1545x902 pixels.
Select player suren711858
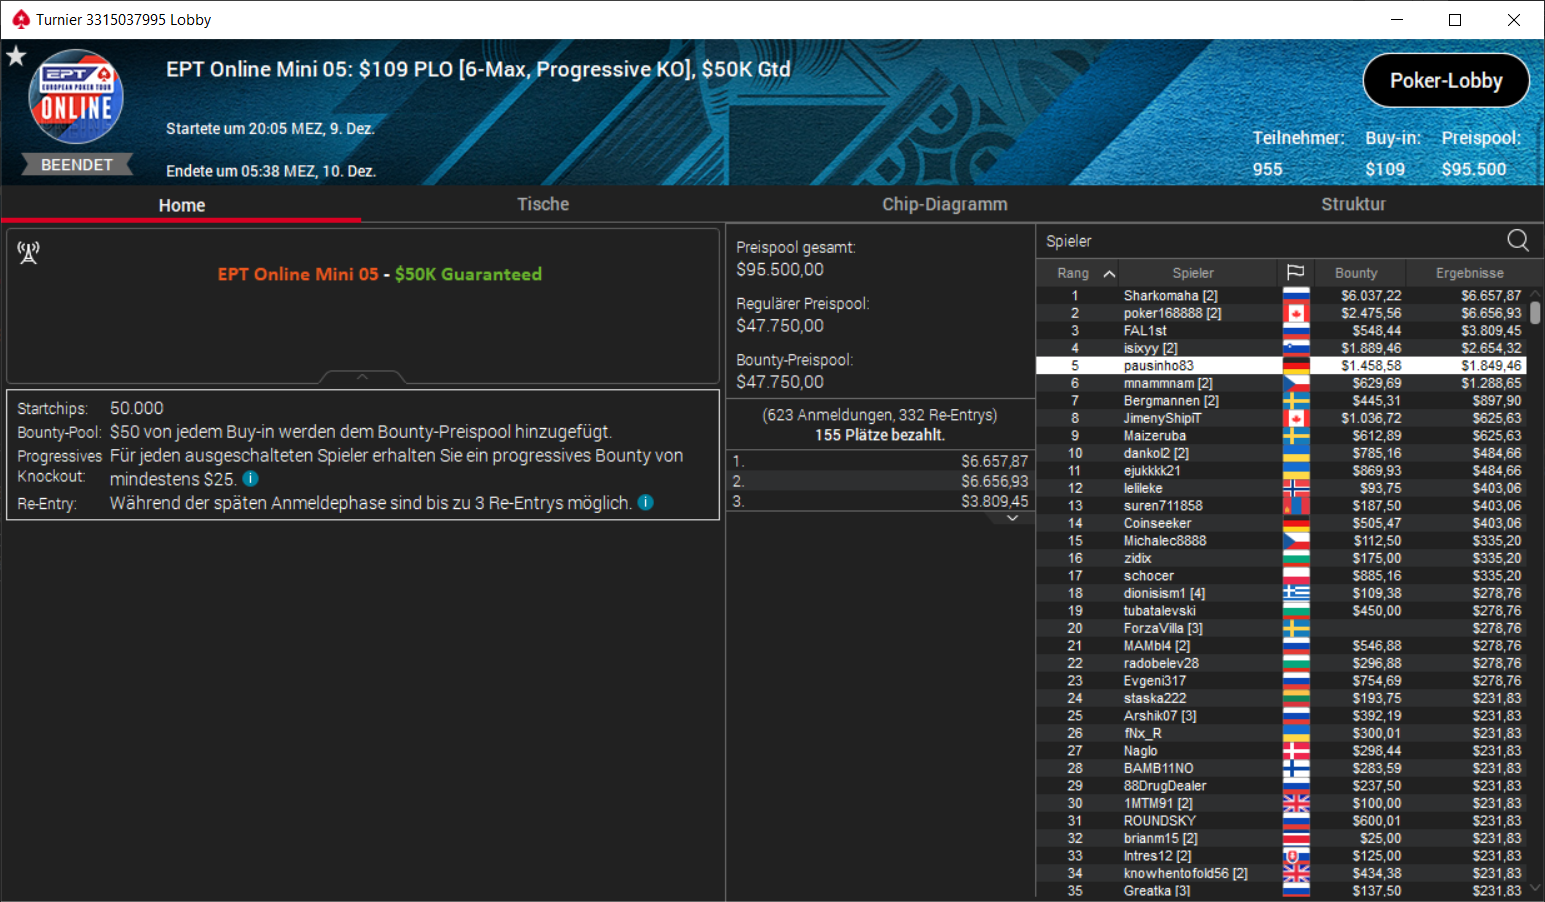[1281, 506]
